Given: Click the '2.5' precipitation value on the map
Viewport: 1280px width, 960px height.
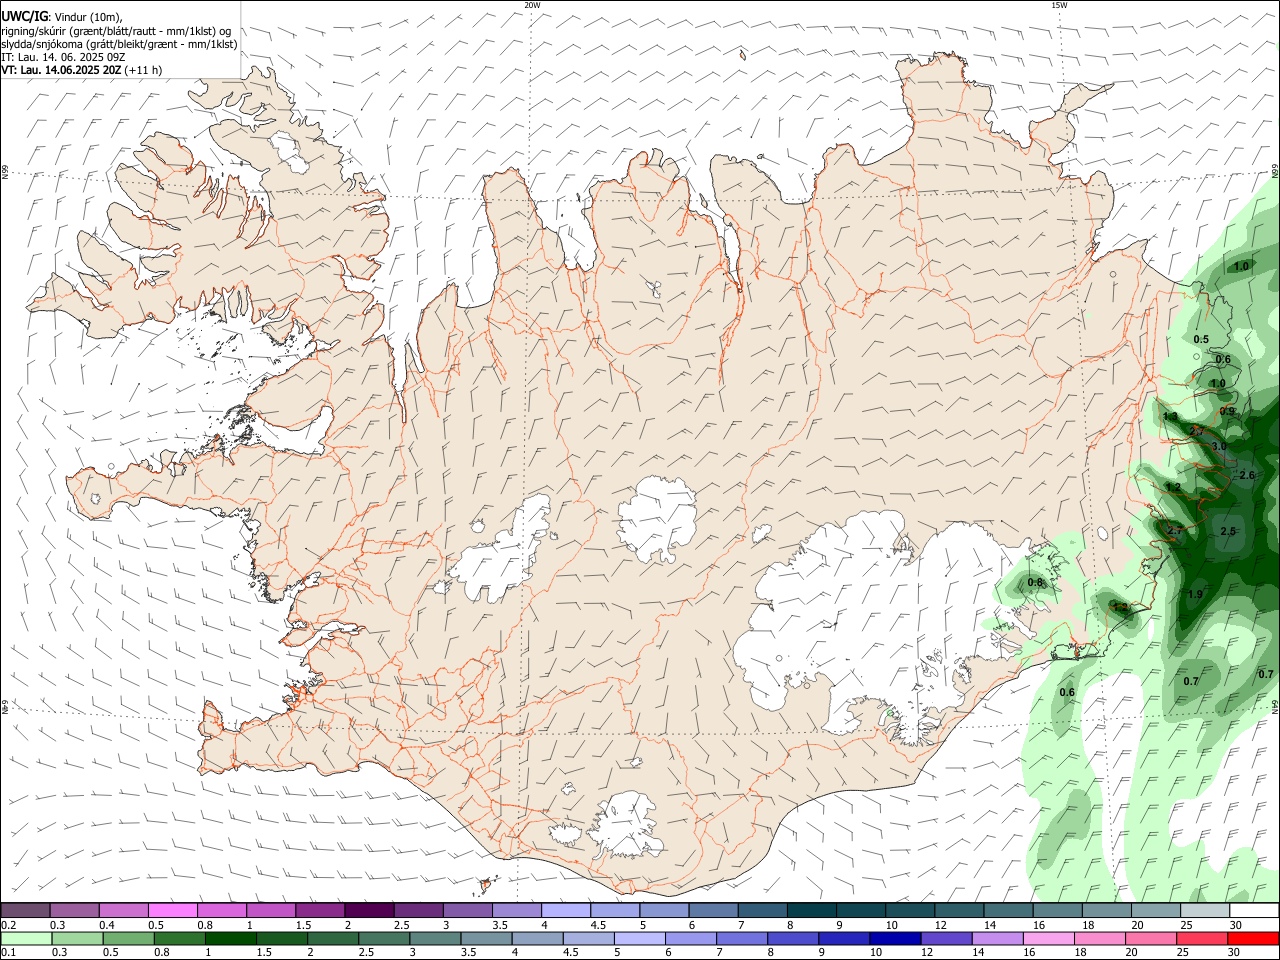Looking at the screenshot, I should click(1229, 531).
